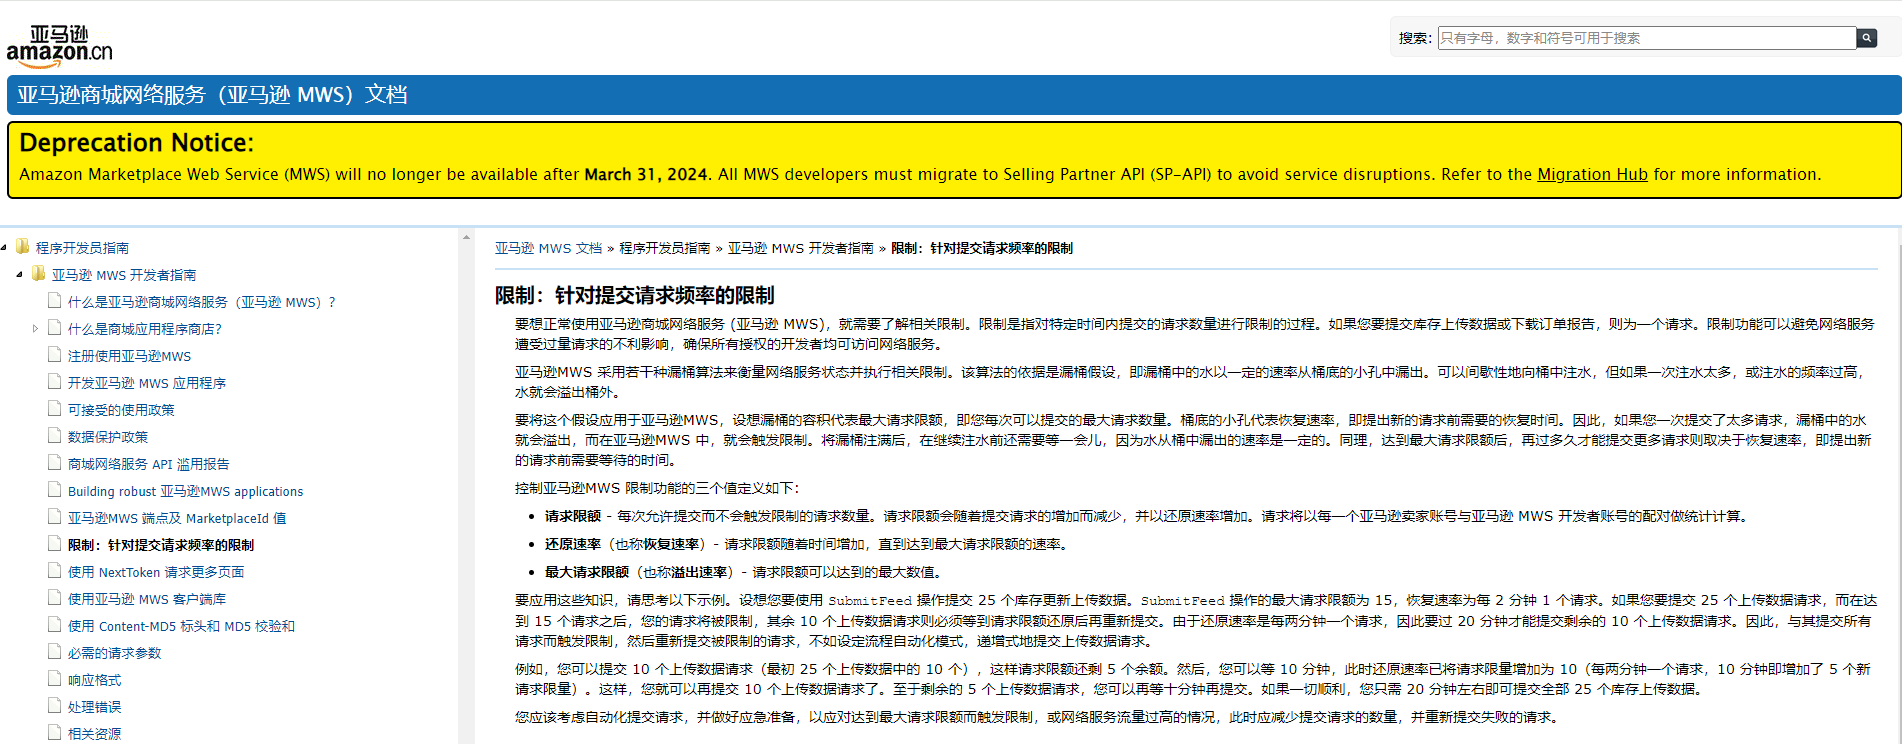Click the 亚马逊 MWS 开发者指南 folder icon
Viewport: 1902px width, 744px height.
38,273
